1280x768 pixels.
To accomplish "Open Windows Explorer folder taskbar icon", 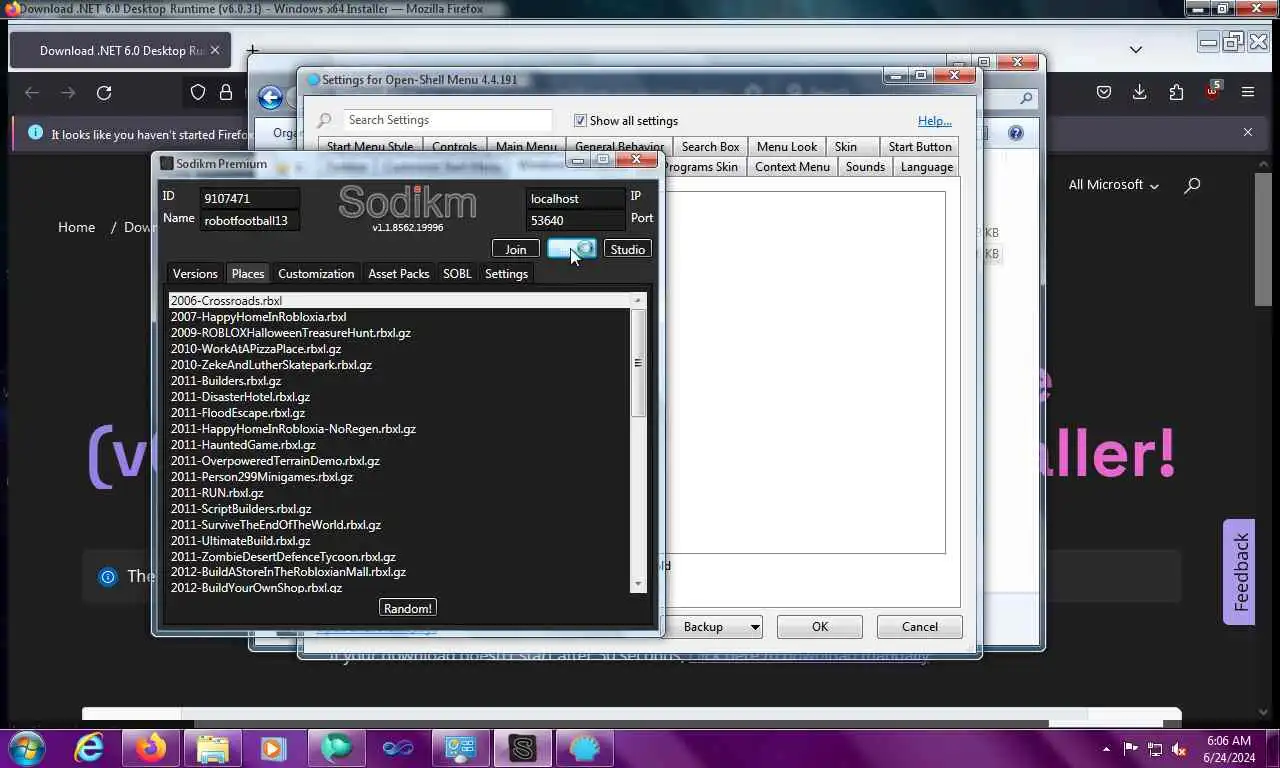I will (213, 747).
